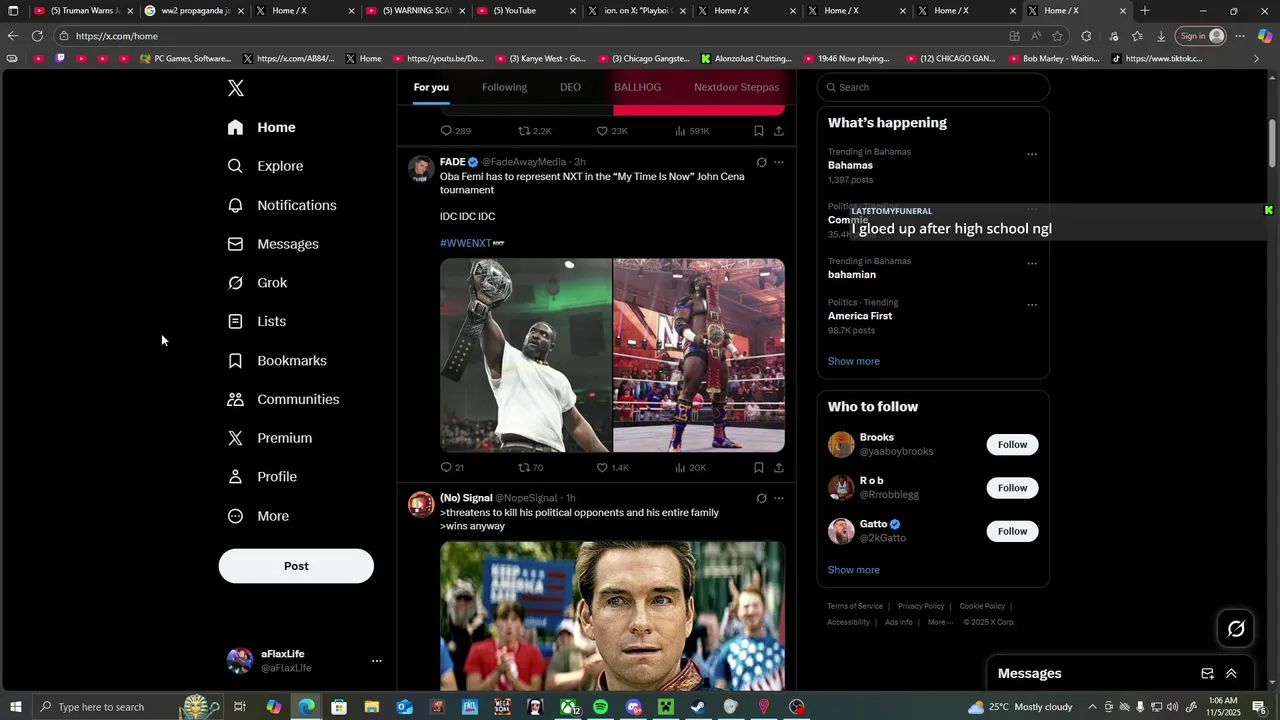
Task: Click the reply icon on FADE's post
Action: point(446,467)
